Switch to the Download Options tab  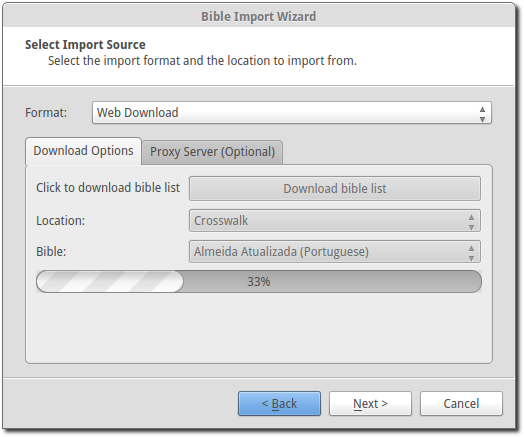83,151
